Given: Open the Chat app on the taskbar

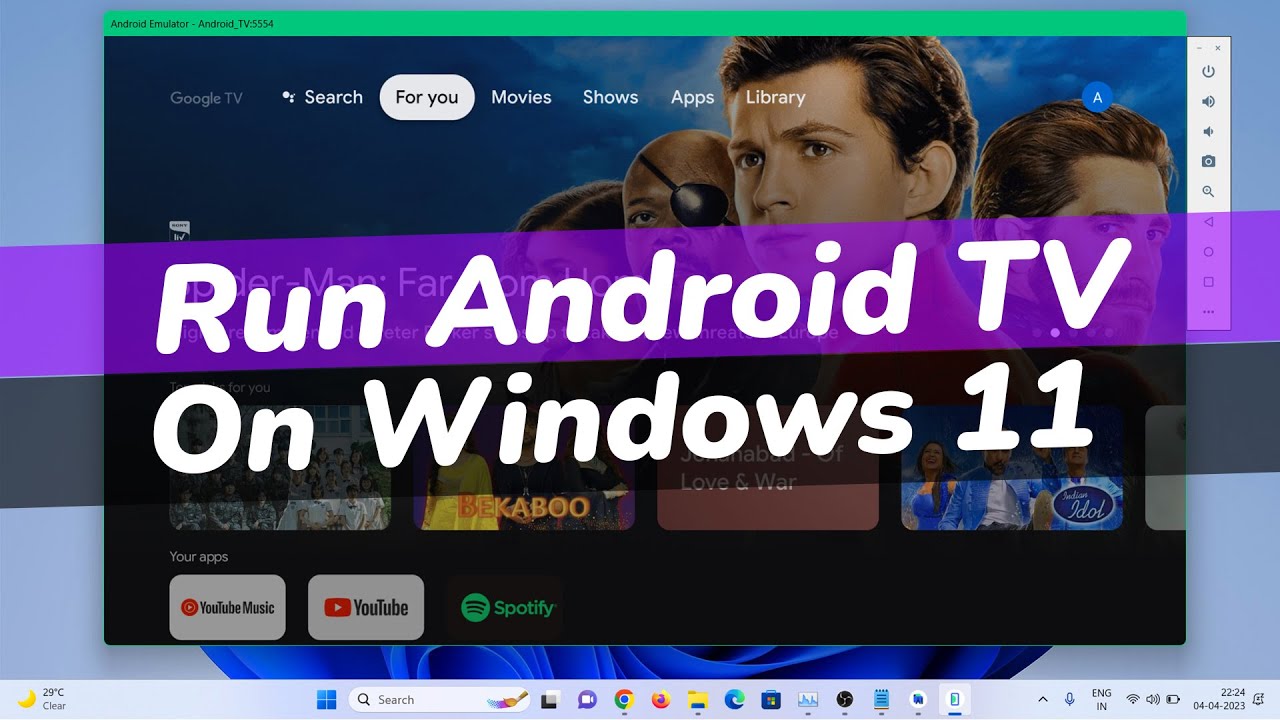Looking at the screenshot, I should pyautogui.click(x=587, y=700).
